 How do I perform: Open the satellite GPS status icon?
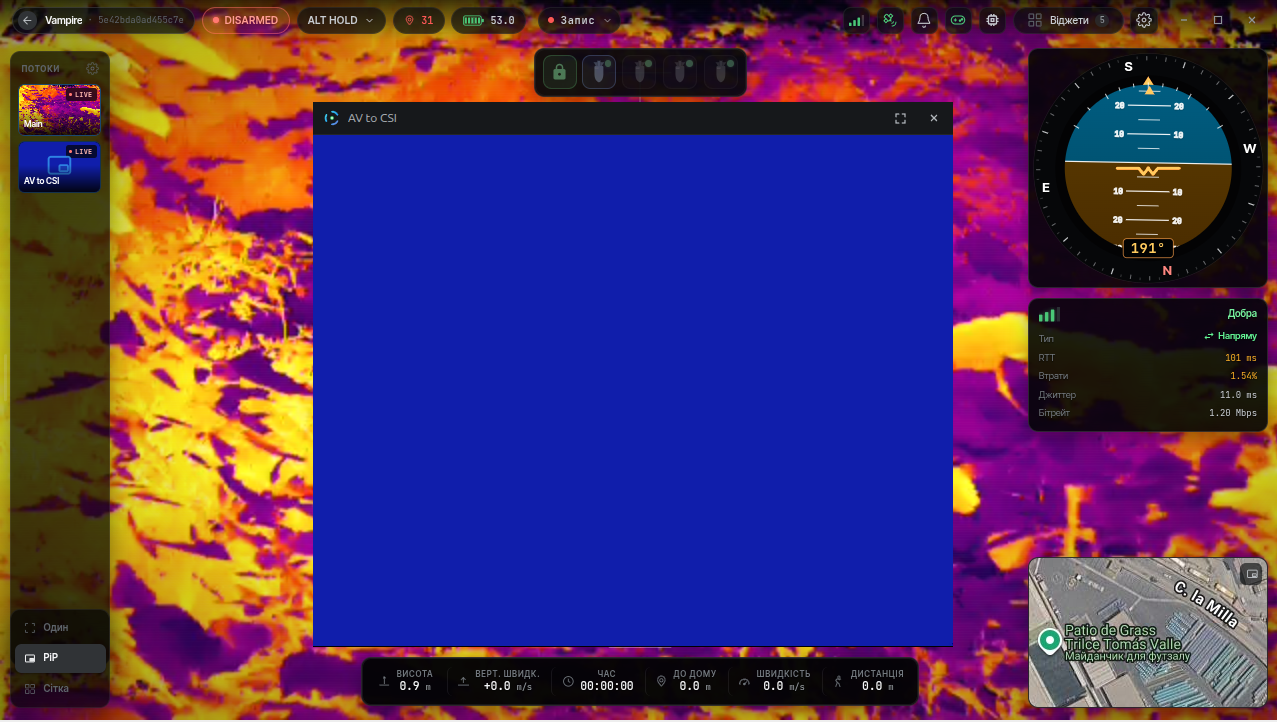tap(890, 20)
